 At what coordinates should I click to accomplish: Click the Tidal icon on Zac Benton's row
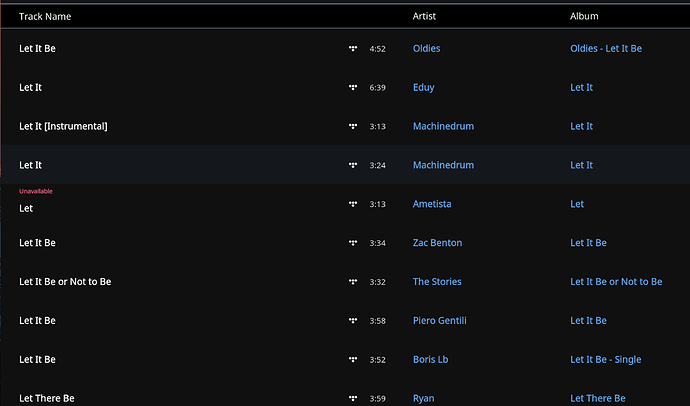[x=353, y=243]
